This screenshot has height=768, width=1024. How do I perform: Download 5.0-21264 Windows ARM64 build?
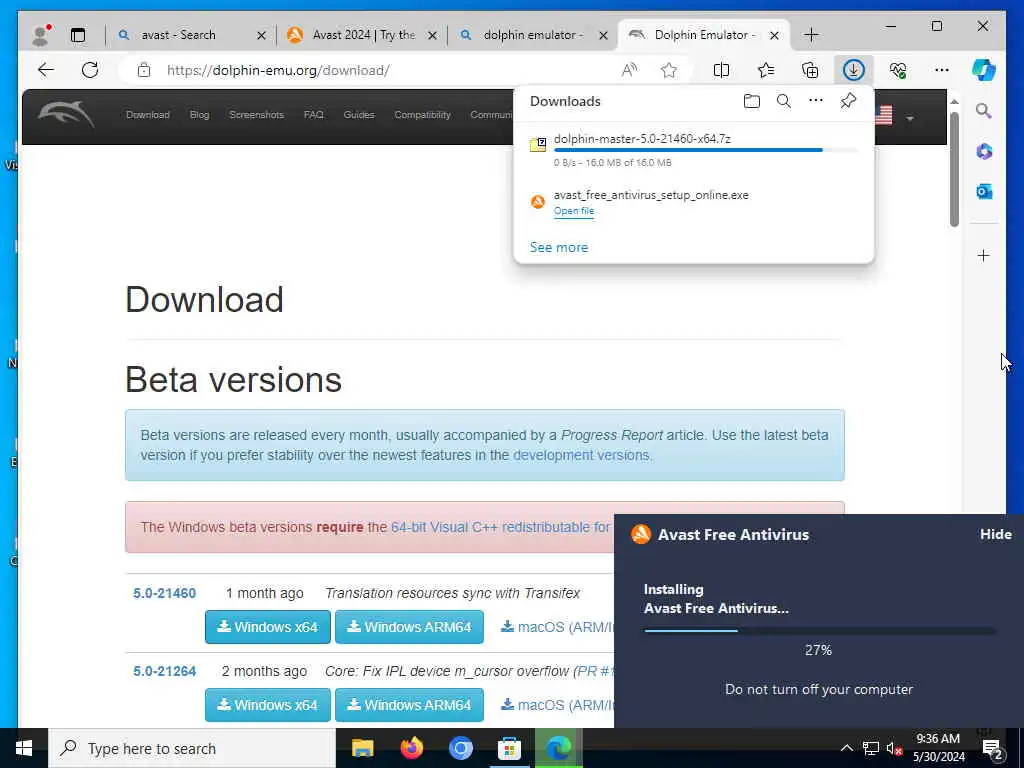pos(409,705)
